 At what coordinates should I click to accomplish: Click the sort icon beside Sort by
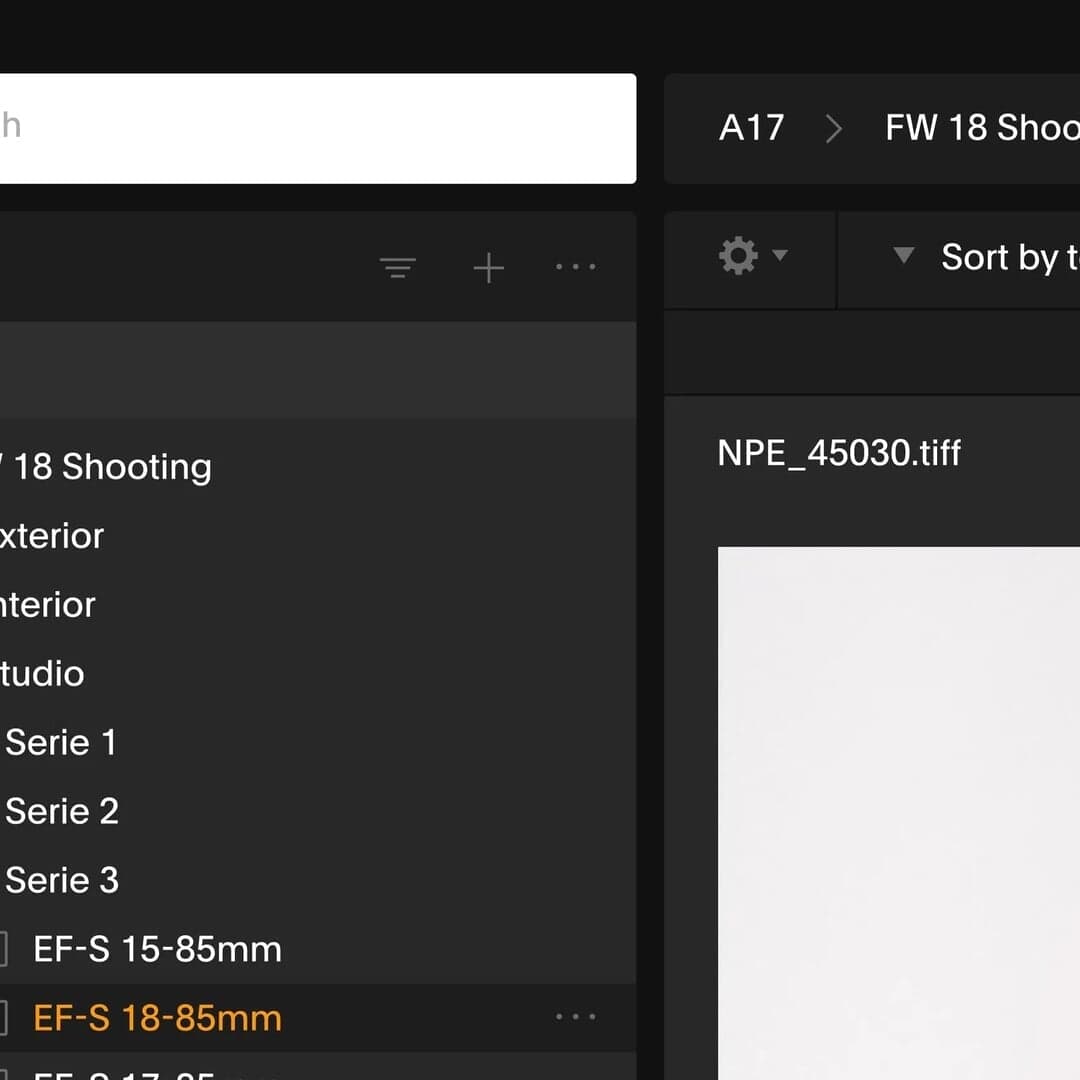[x=903, y=256]
